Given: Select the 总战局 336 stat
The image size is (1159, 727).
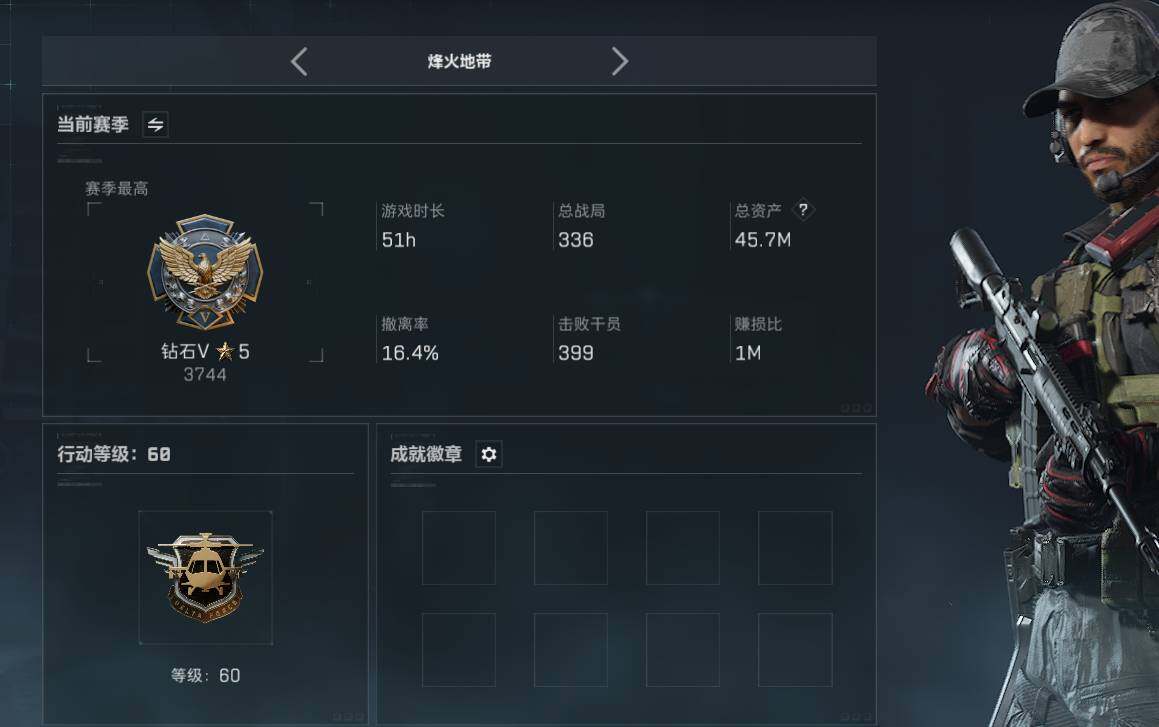Looking at the screenshot, I should point(581,225).
